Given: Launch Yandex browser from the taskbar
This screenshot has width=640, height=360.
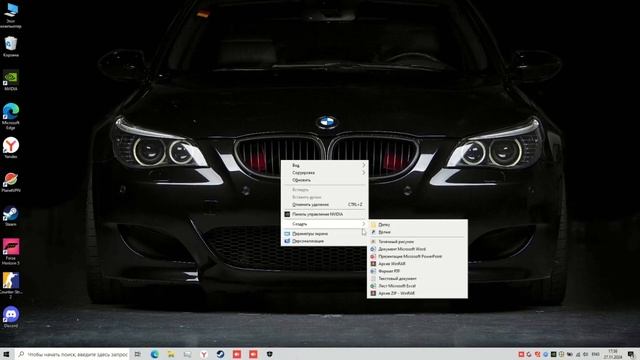Looking at the screenshot, I should coord(204,354).
